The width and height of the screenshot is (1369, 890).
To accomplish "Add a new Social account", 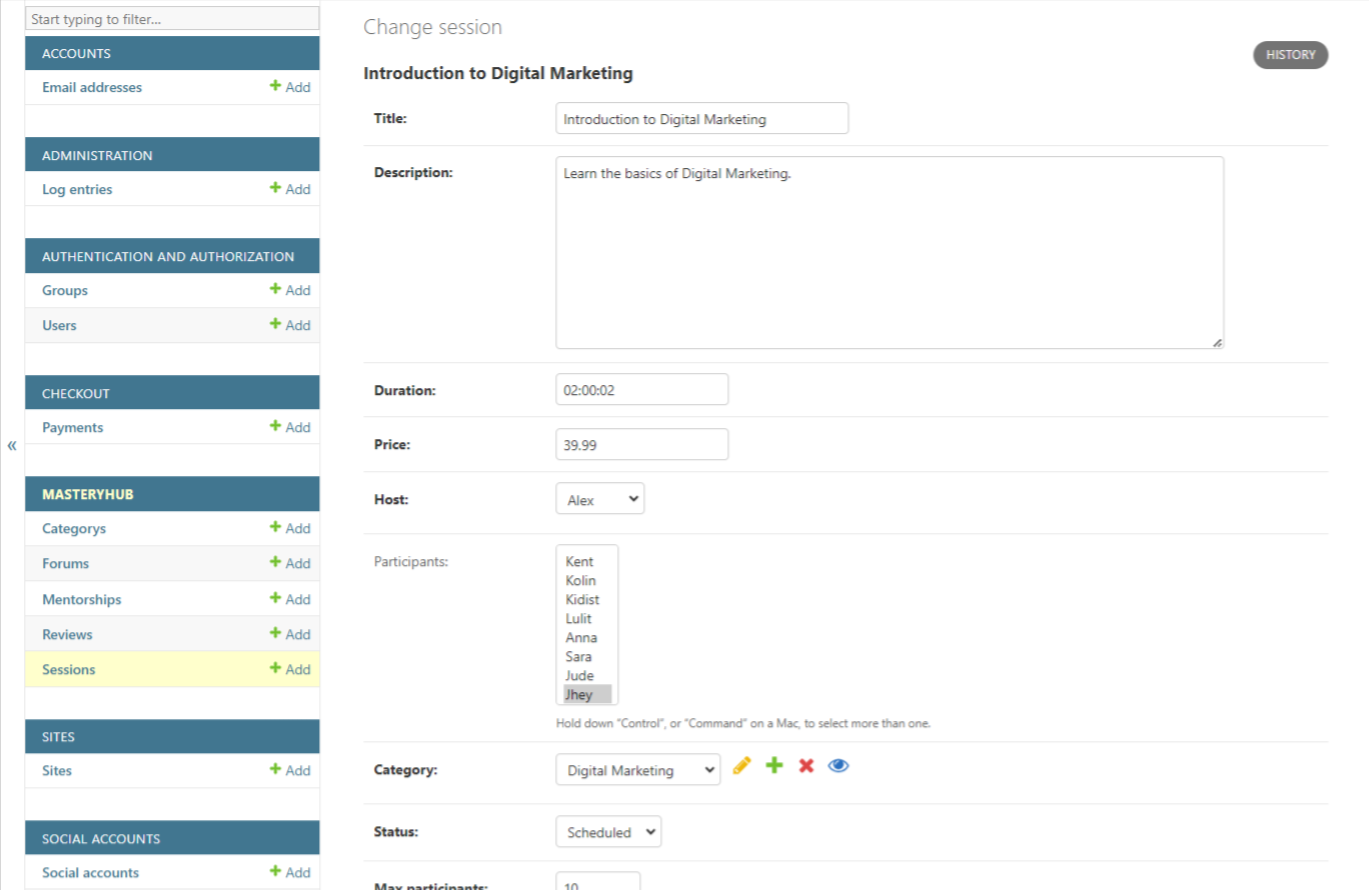I will [x=290, y=872].
